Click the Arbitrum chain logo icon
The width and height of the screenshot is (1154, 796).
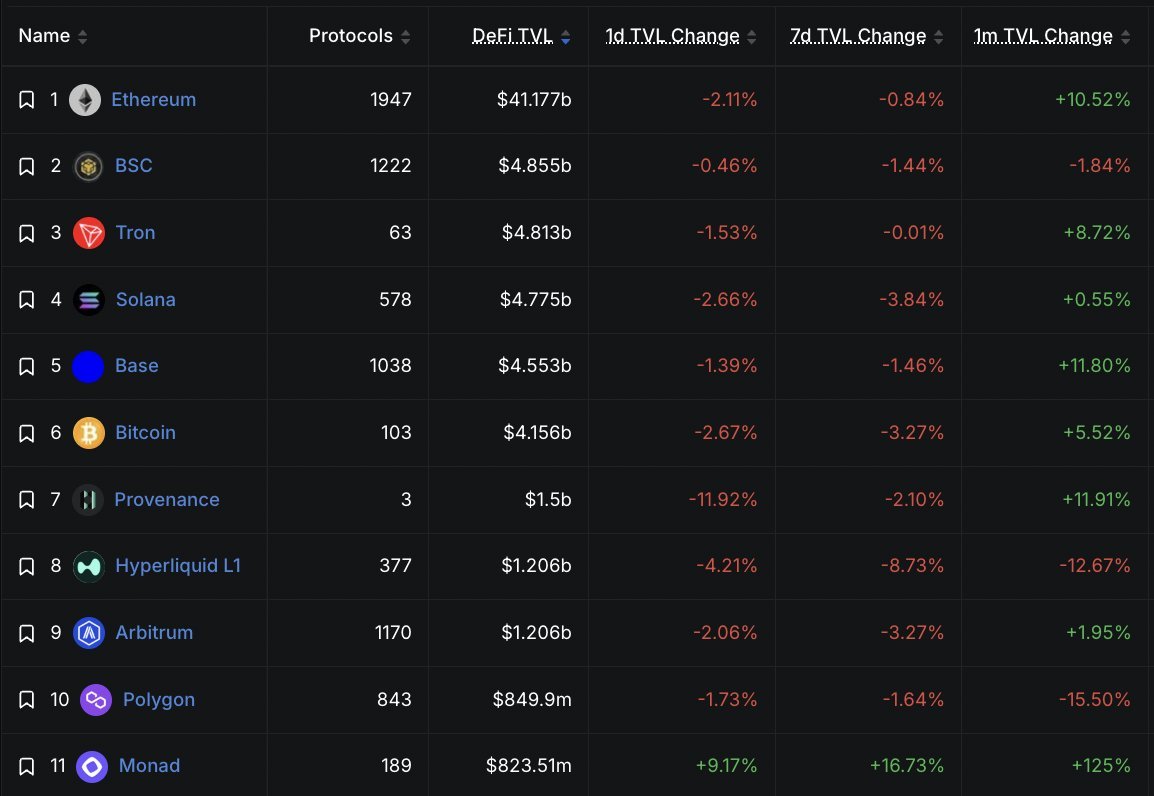[x=88, y=633]
